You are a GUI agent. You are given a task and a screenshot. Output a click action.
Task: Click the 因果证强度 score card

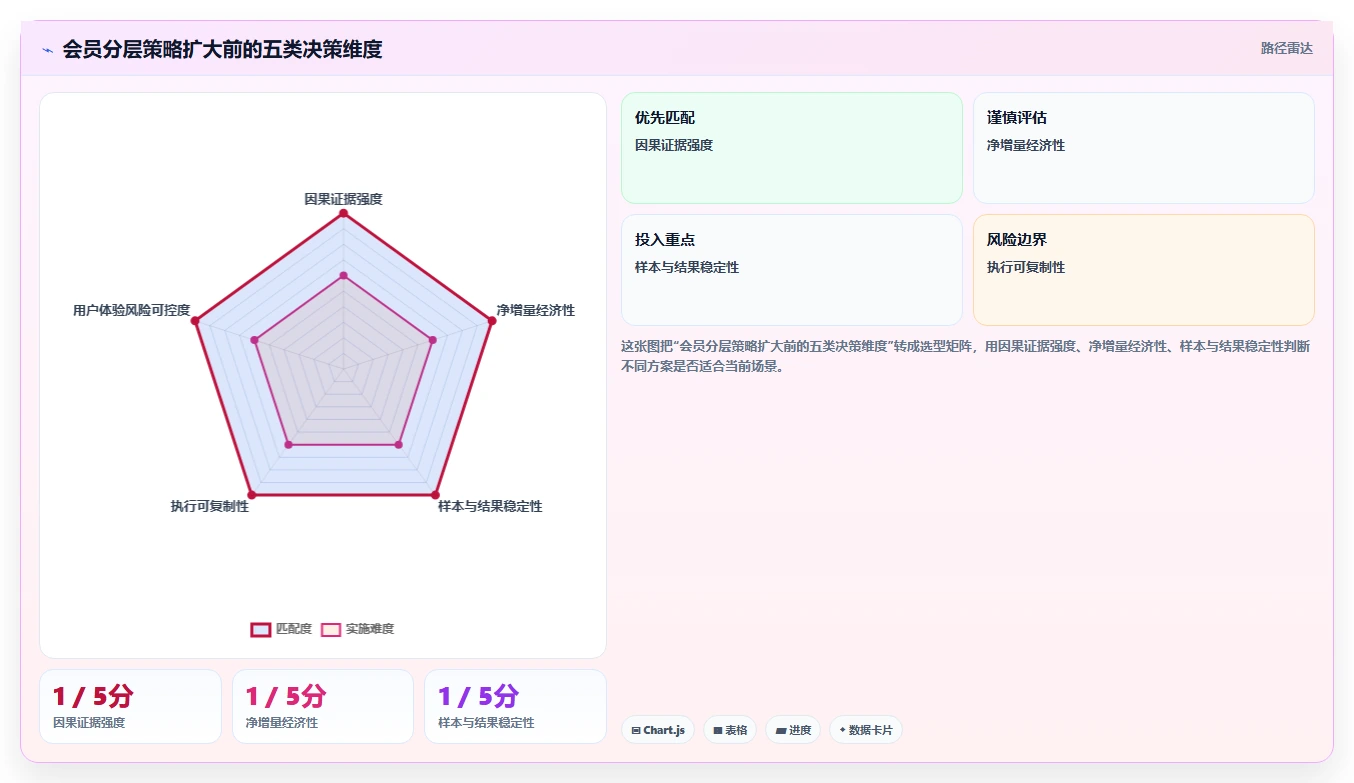coord(130,706)
